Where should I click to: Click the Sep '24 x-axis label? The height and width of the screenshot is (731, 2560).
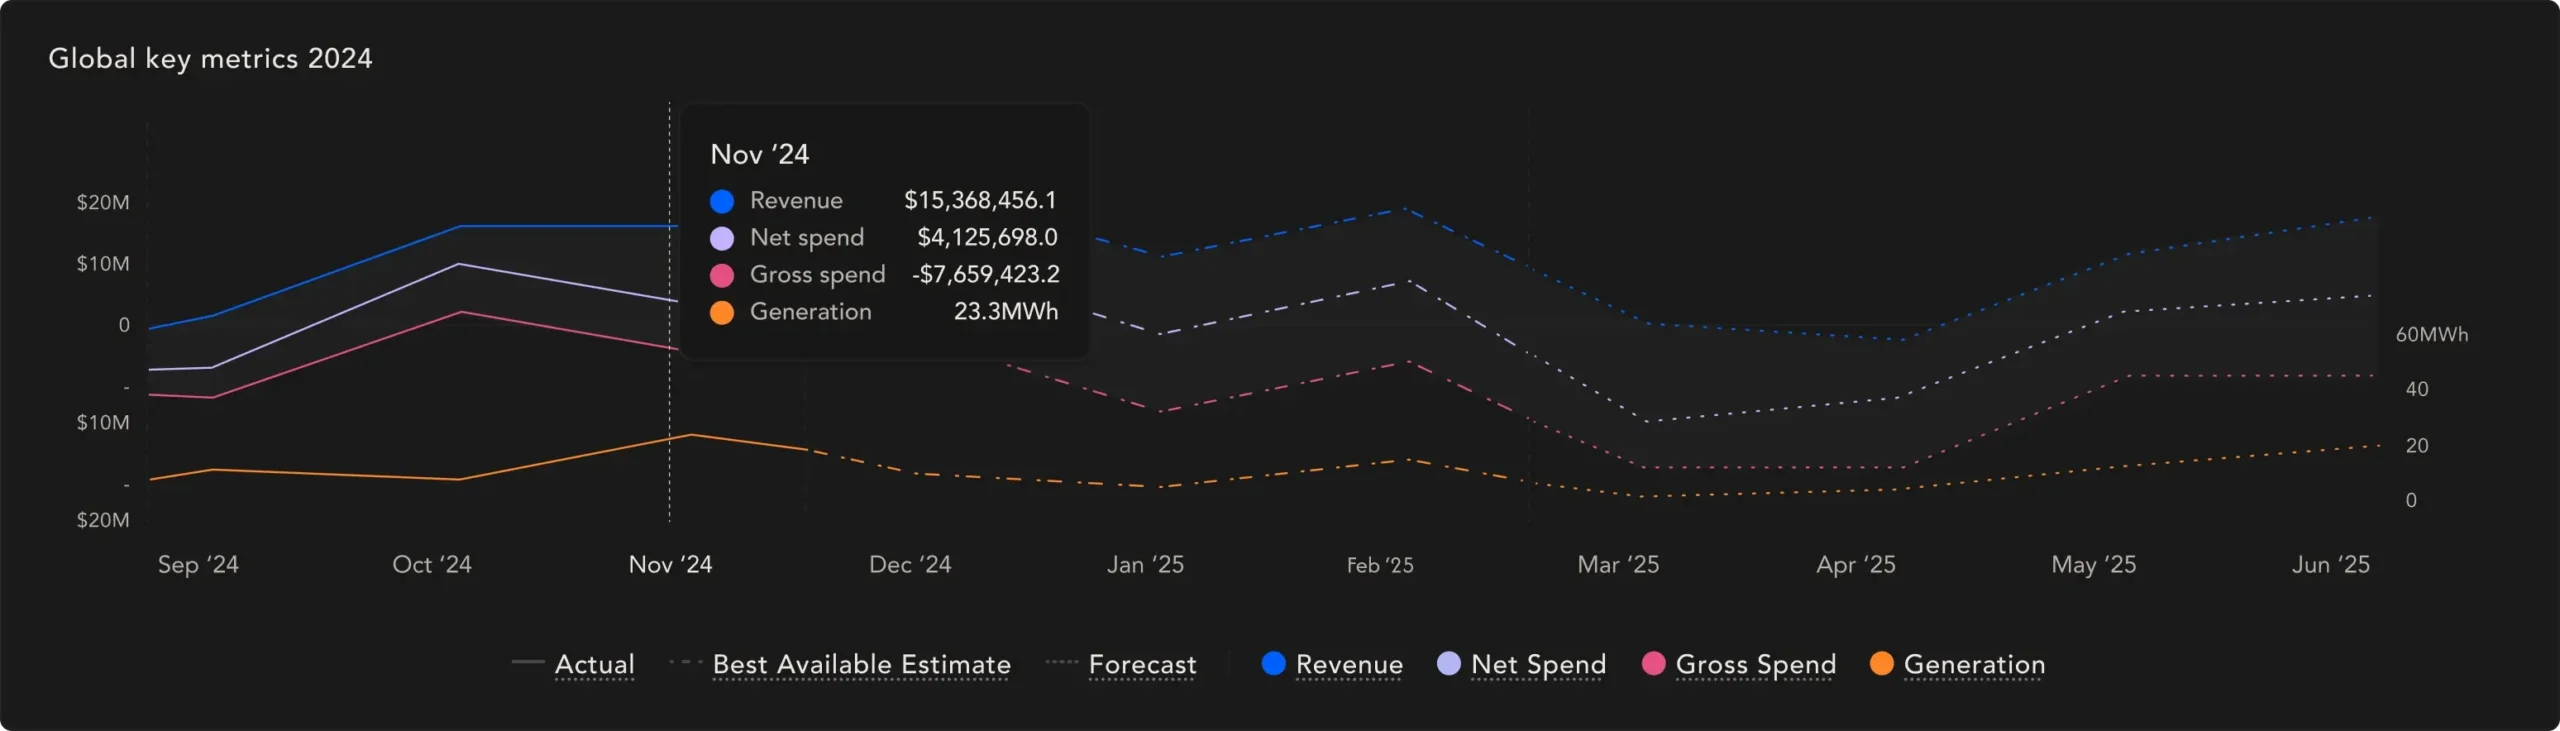pos(198,565)
